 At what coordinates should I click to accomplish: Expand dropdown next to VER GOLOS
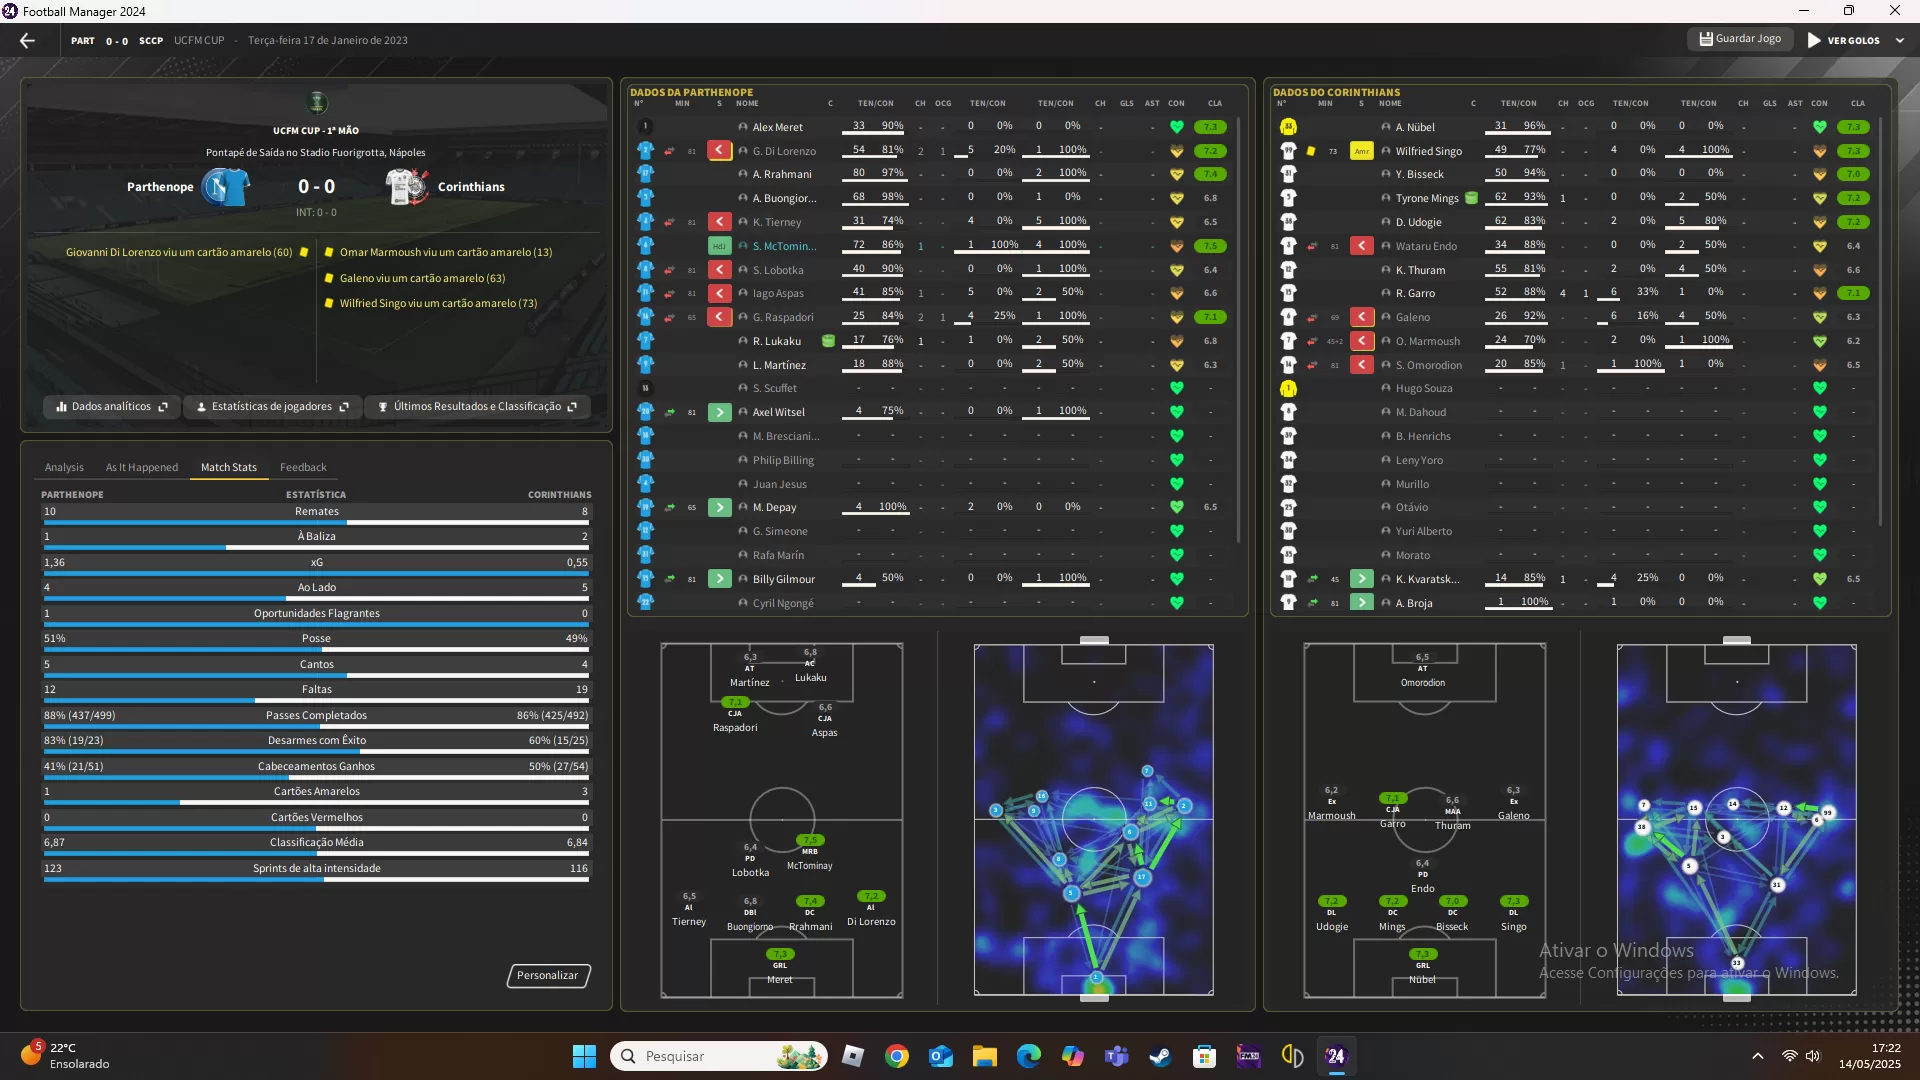click(1900, 41)
